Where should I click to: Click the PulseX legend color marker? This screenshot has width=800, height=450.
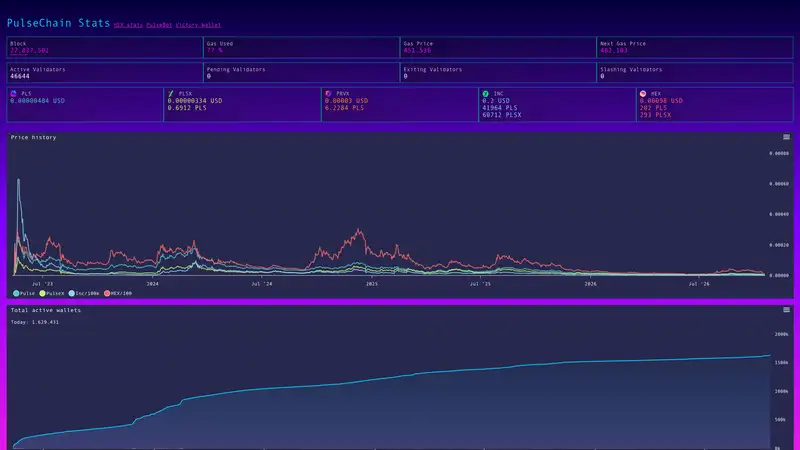coord(43,293)
